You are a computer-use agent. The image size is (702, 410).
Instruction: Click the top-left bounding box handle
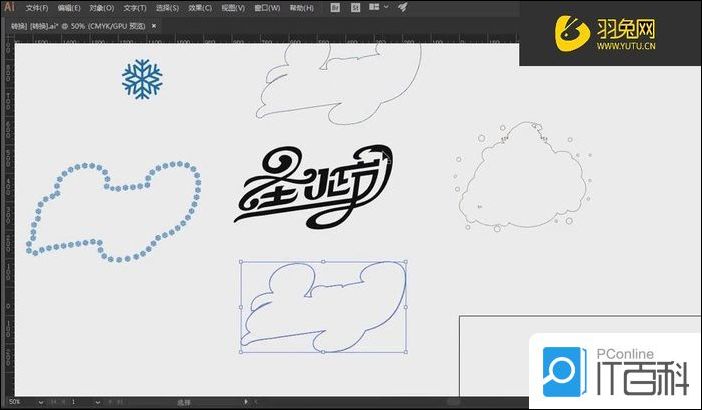[x=241, y=261]
